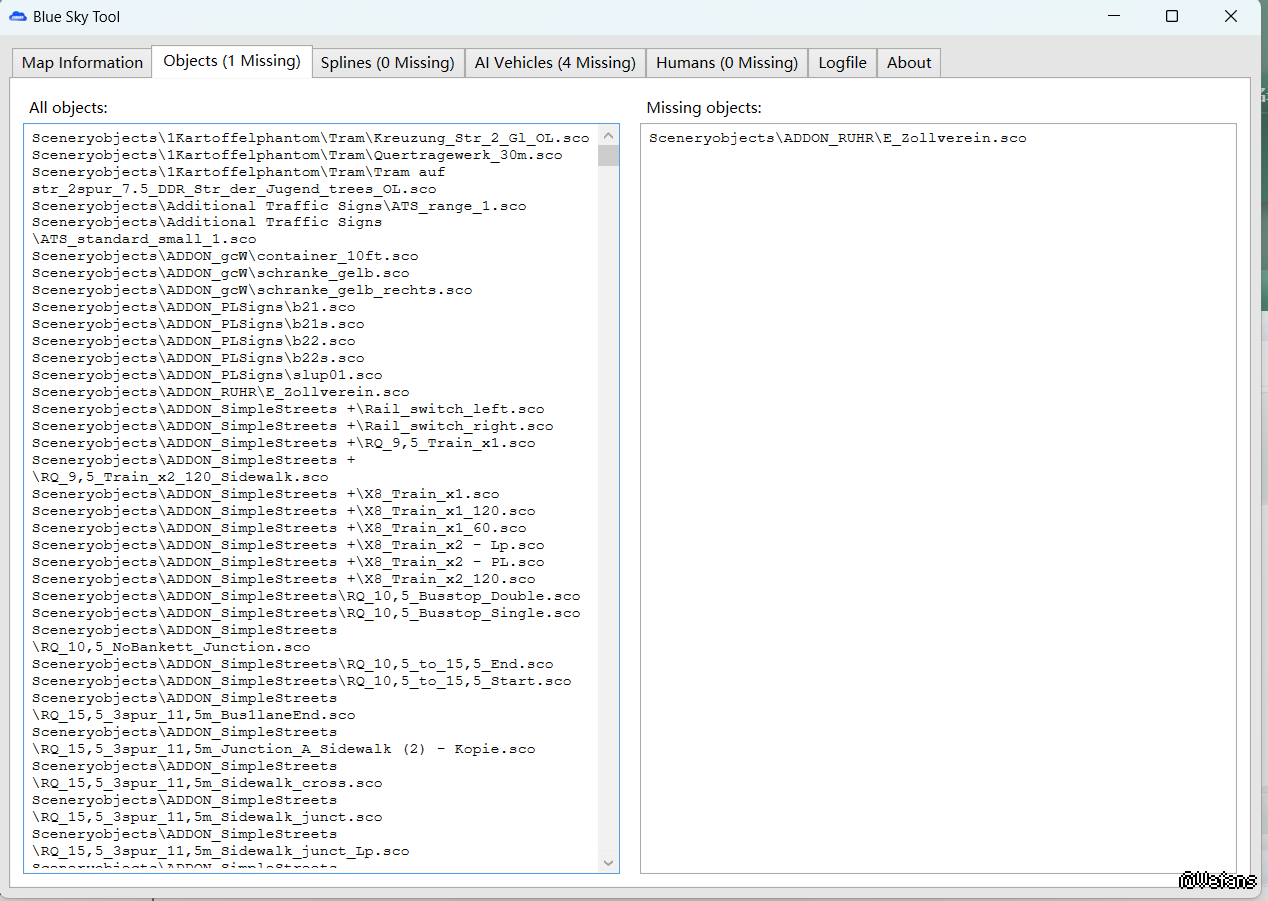This screenshot has width=1268, height=901.
Task: Click the Blue Sky Tool cloud icon
Action: 18,17
